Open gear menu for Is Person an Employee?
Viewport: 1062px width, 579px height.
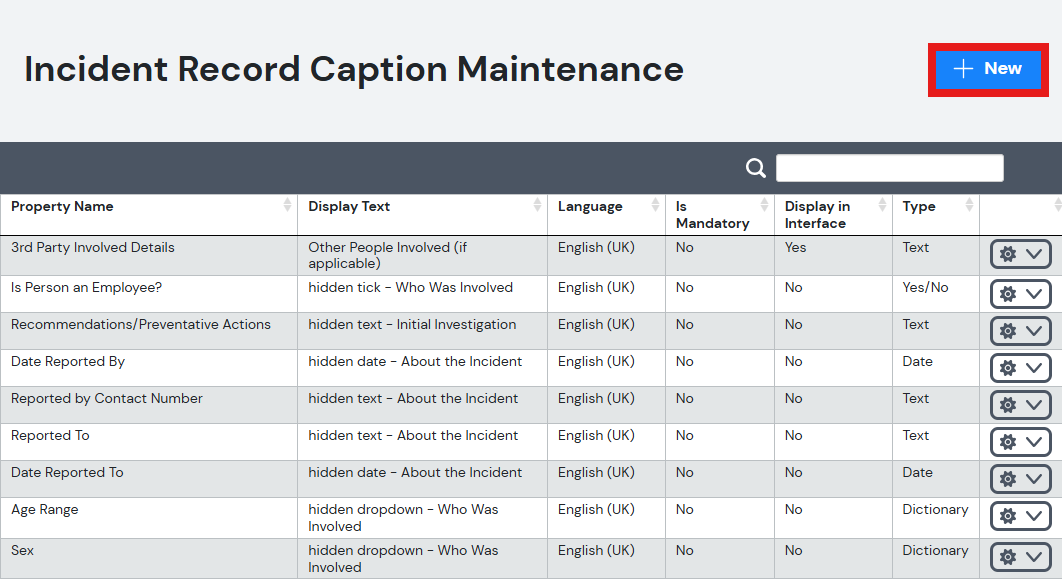pos(1021,294)
